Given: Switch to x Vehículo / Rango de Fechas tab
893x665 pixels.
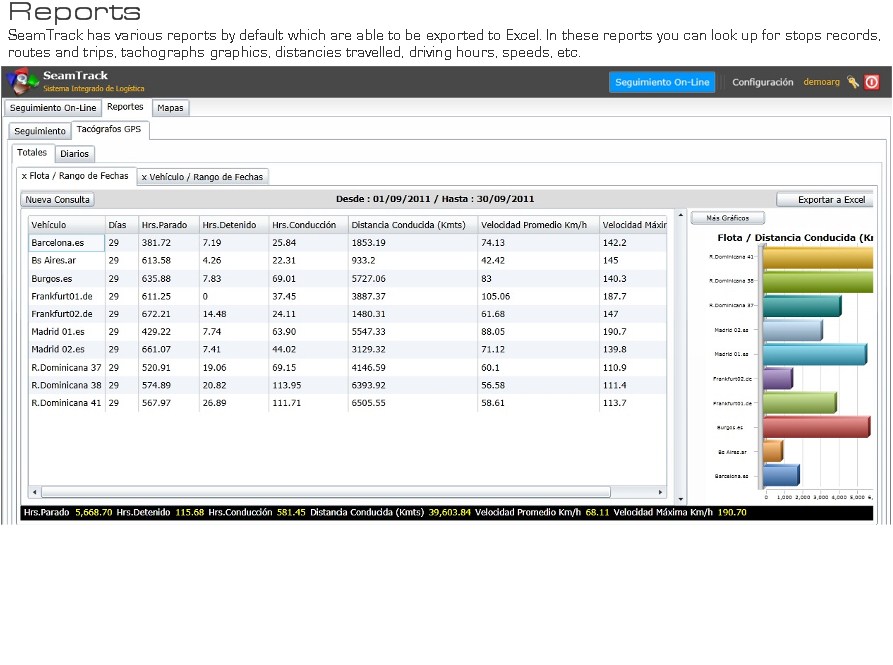Looking at the screenshot, I should click(x=202, y=177).
